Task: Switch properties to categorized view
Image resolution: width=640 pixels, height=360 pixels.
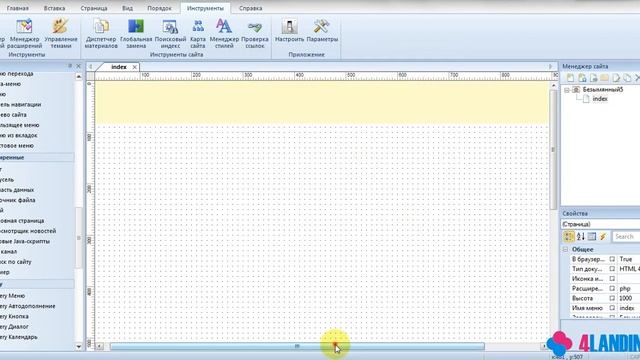Action: [569, 236]
